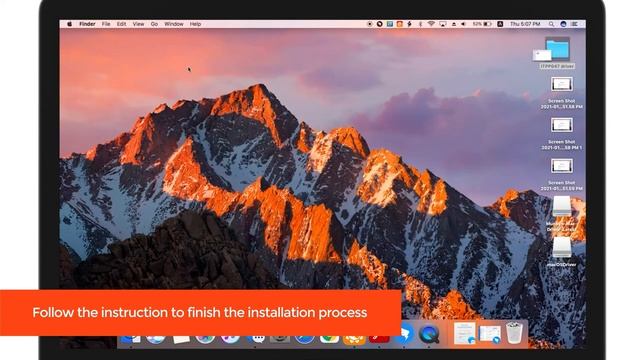Open the AirPlay display menu
640x360 pixels.
tap(443, 24)
